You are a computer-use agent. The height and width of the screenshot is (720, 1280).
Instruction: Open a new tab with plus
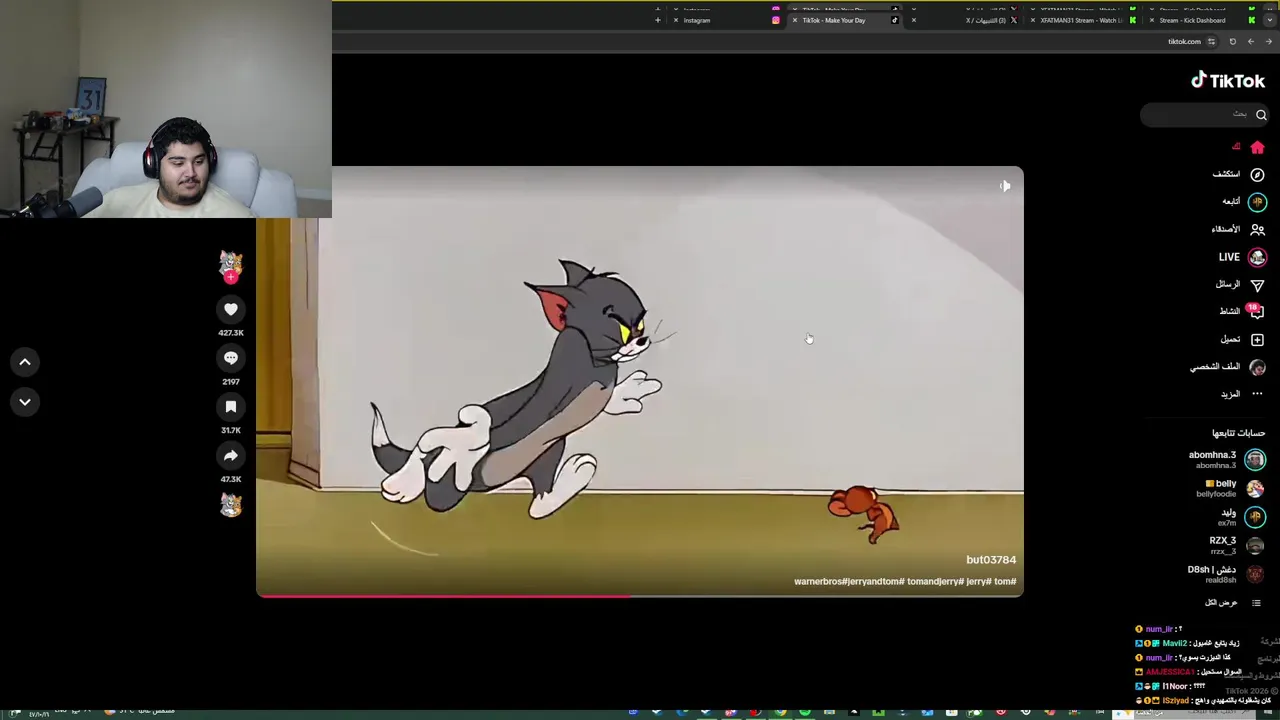point(657,20)
